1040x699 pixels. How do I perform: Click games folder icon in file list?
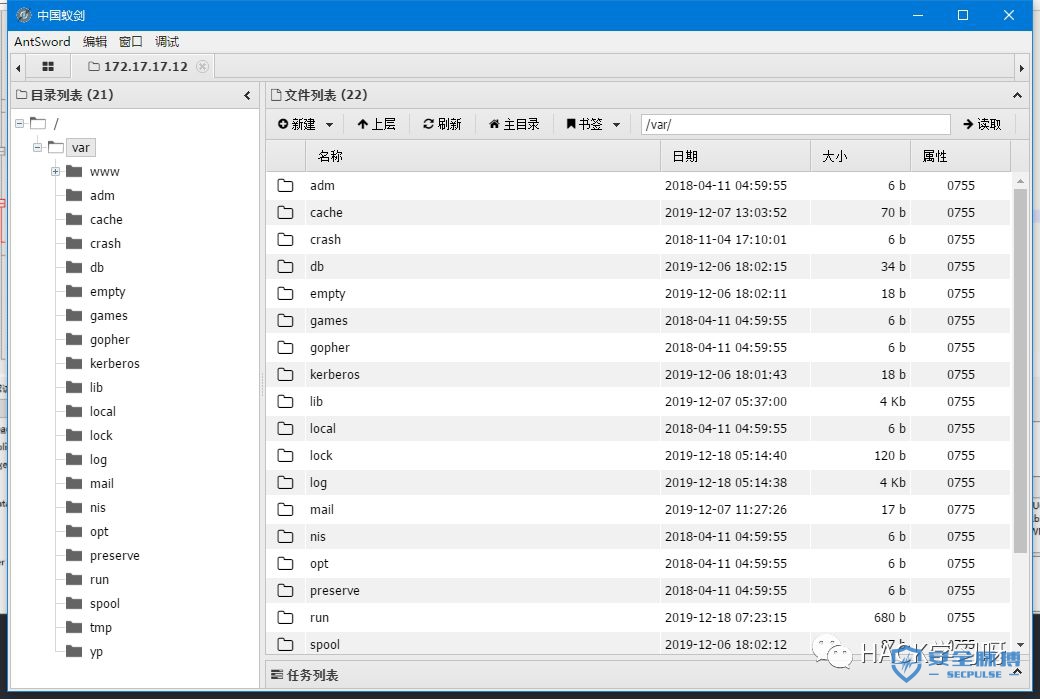285,320
